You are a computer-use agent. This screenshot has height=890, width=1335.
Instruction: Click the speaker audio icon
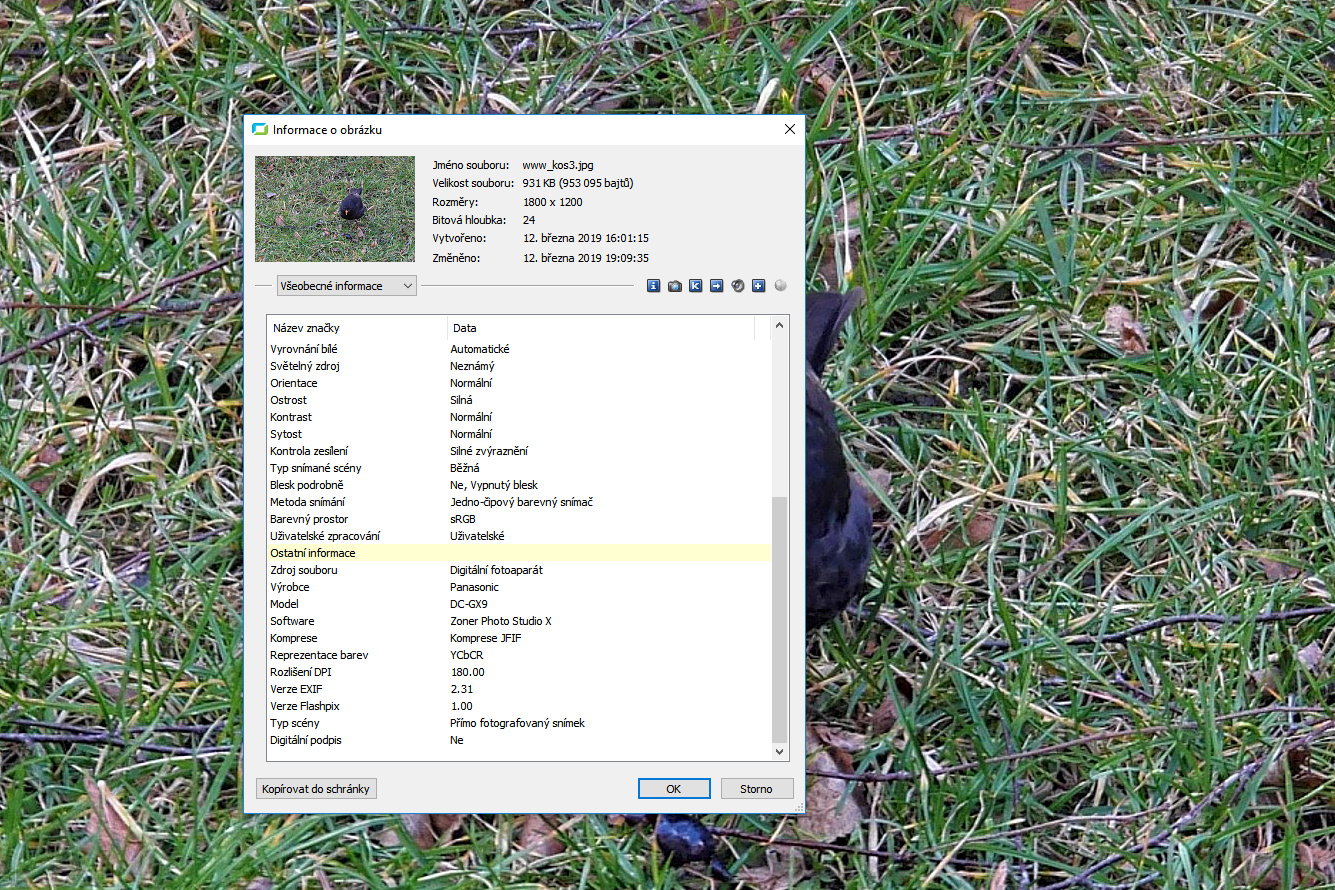[738, 286]
